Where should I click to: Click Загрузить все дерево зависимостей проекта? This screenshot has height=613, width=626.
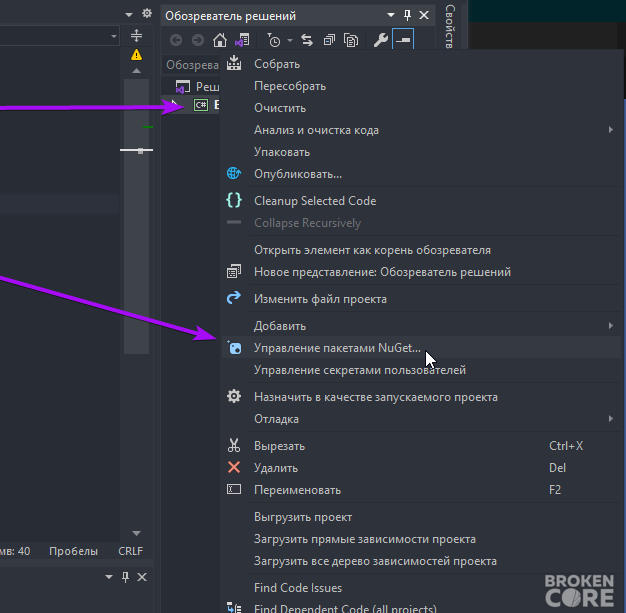point(420,561)
